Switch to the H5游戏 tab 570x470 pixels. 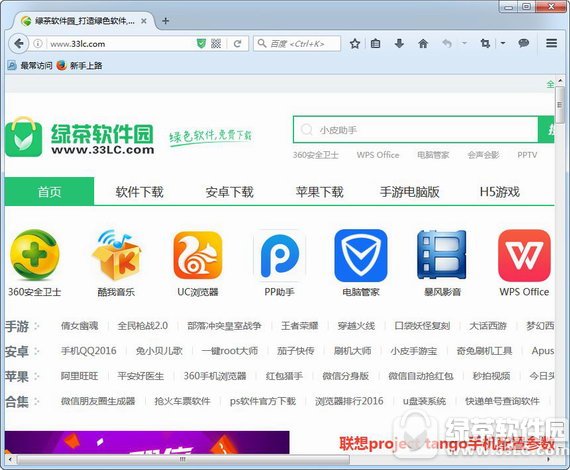500,192
